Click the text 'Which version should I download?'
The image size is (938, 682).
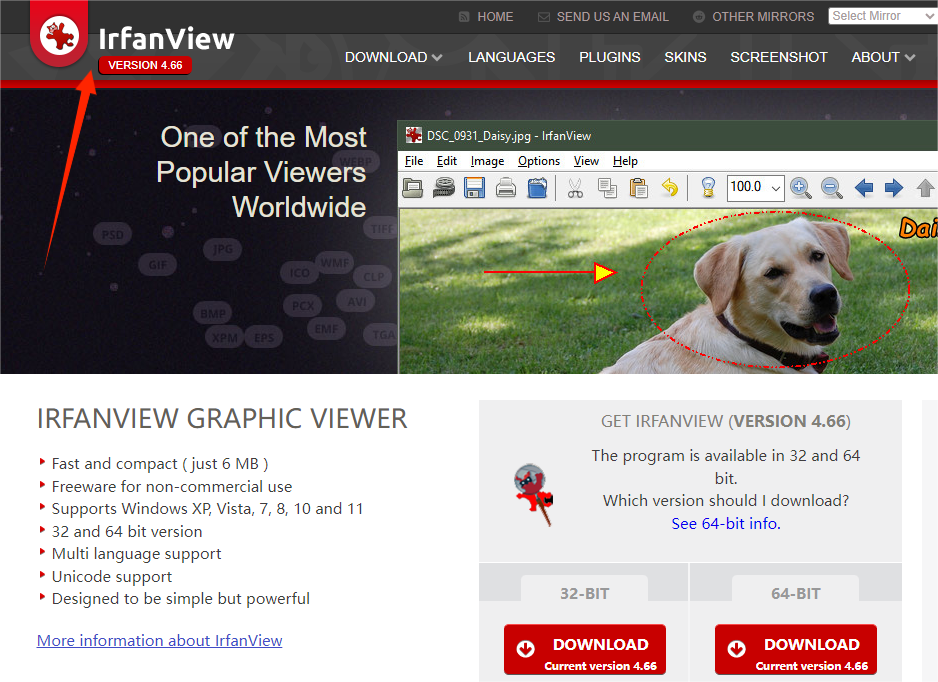pyautogui.click(x=726, y=501)
